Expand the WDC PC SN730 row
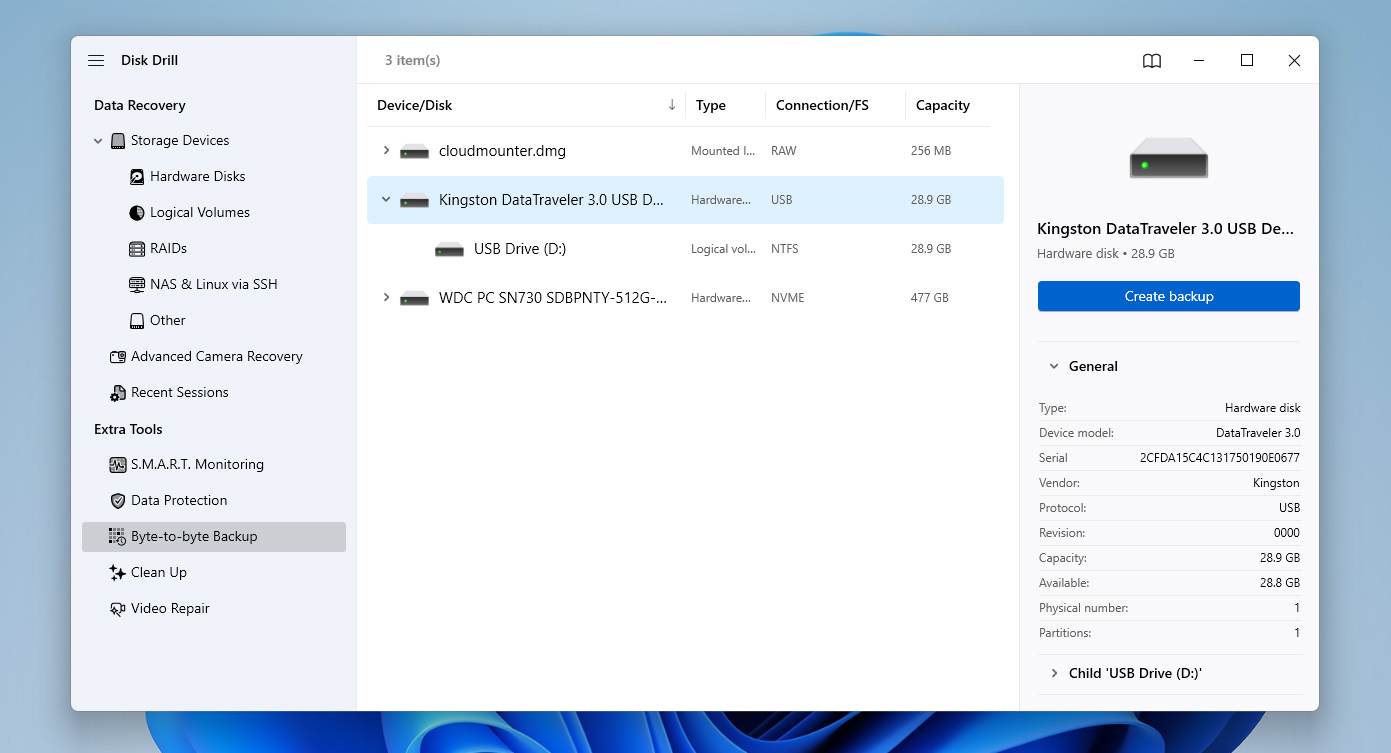This screenshot has height=753, width=1391. [x=386, y=298]
